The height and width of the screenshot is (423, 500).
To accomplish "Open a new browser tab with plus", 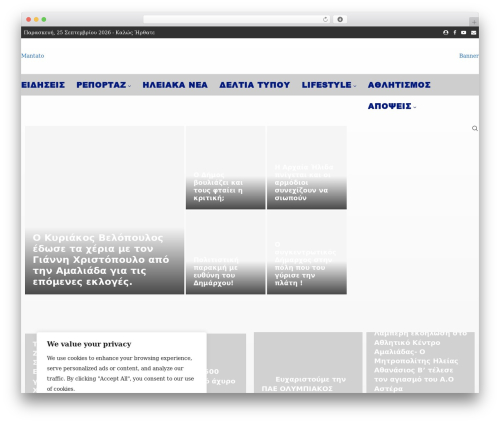I will point(474,22).
